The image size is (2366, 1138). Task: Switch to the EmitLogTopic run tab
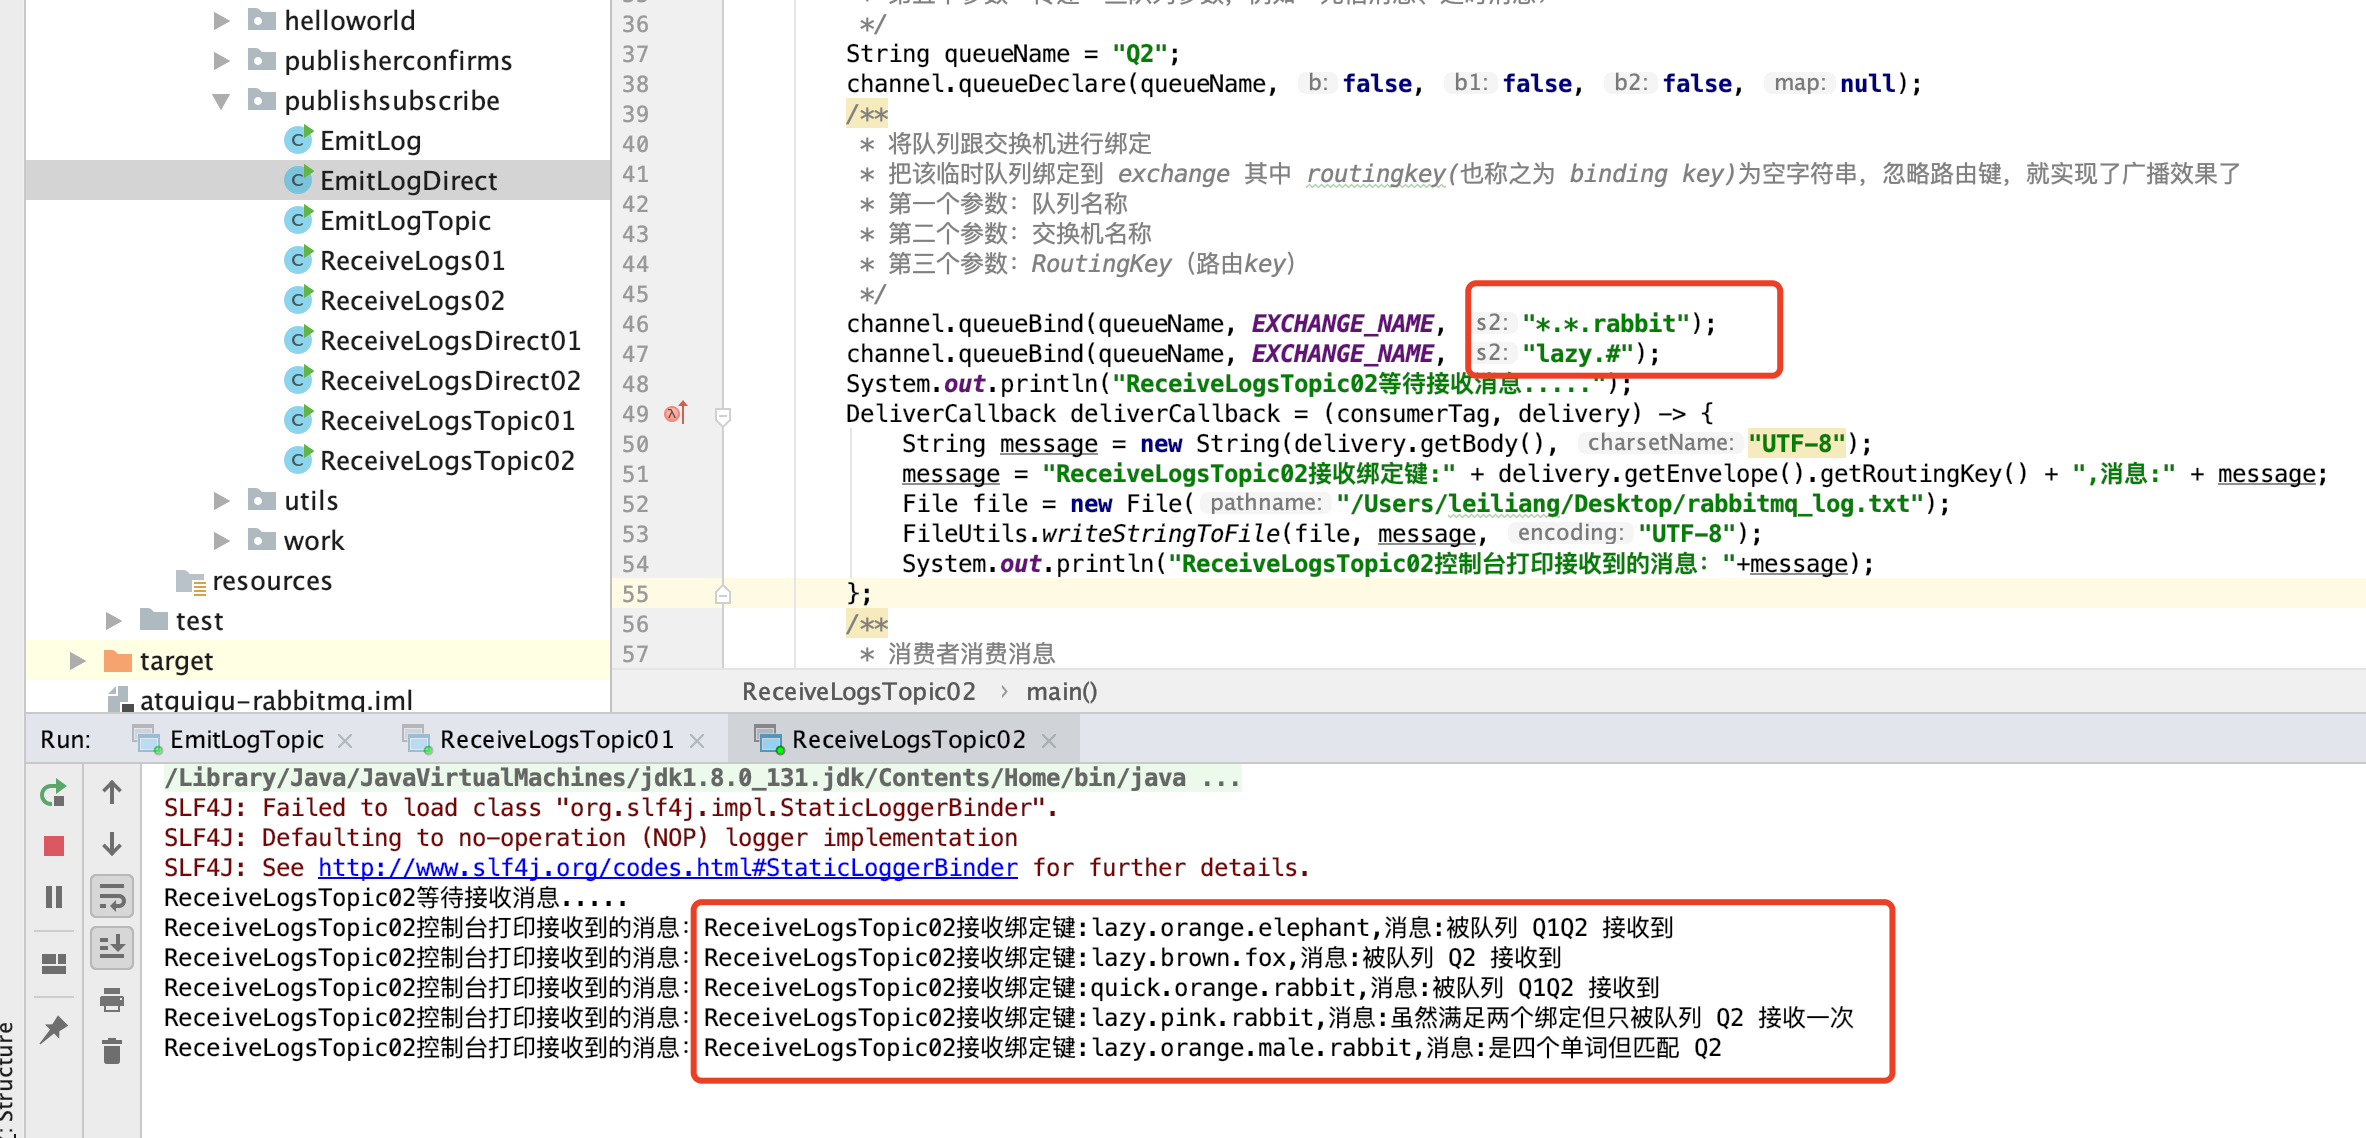(x=246, y=740)
